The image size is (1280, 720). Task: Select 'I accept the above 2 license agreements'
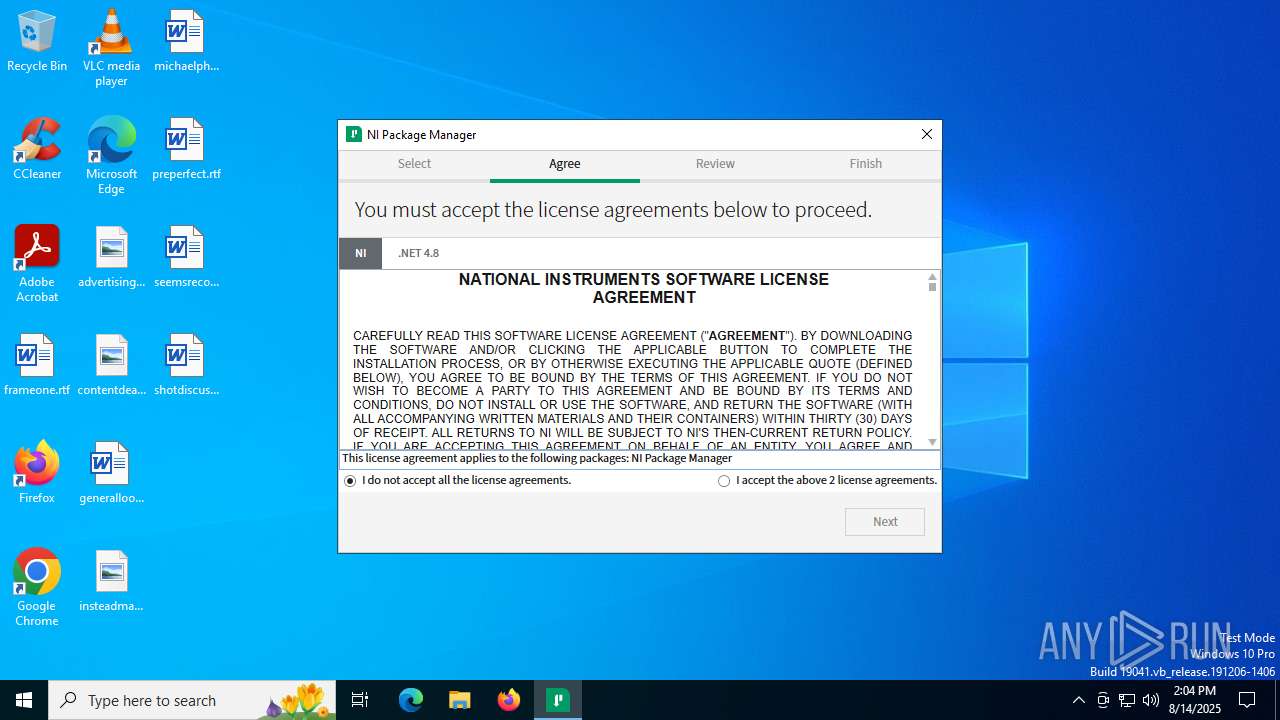point(827,481)
